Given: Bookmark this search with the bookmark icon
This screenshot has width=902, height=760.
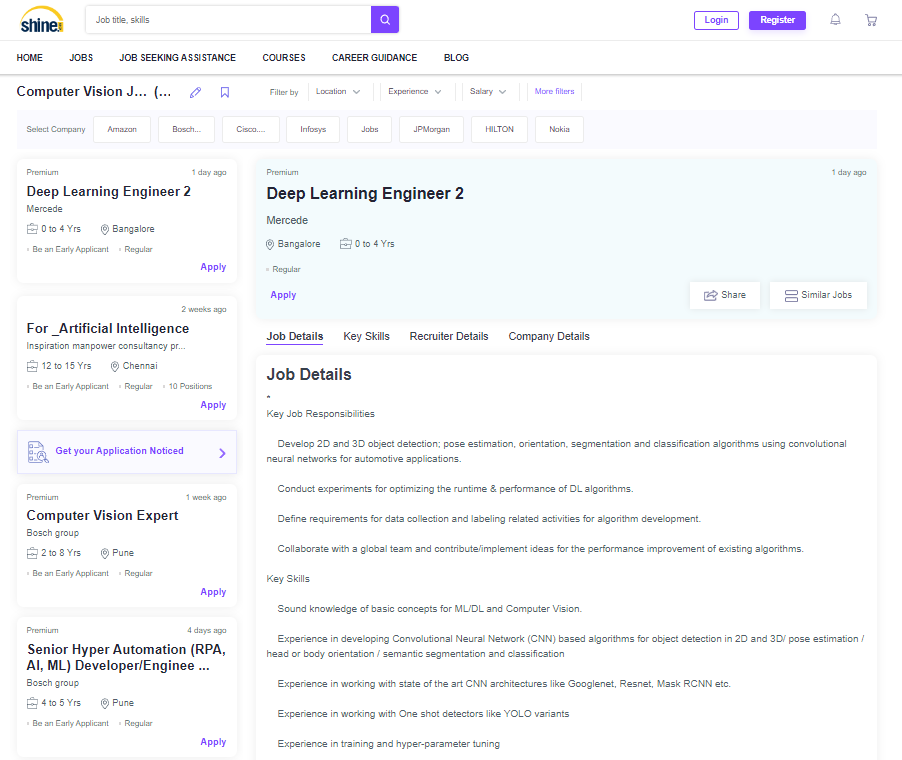Looking at the screenshot, I should coord(225,92).
